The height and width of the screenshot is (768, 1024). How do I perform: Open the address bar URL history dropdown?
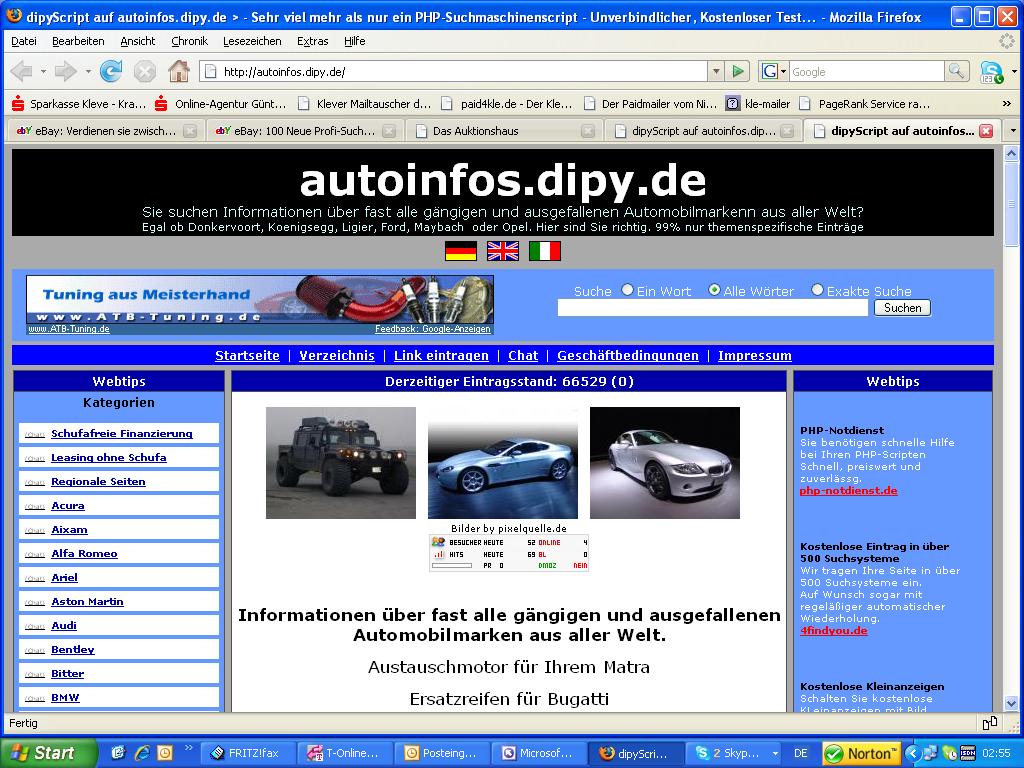click(715, 71)
